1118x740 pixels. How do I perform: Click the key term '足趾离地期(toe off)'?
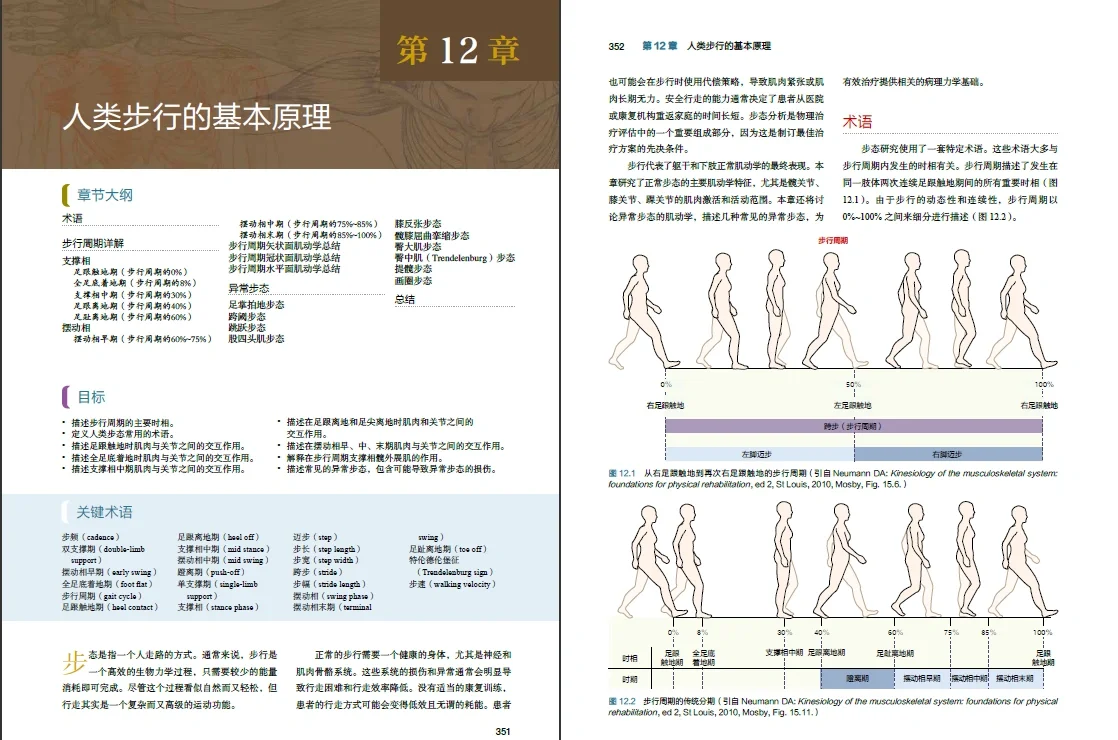(x=448, y=549)
